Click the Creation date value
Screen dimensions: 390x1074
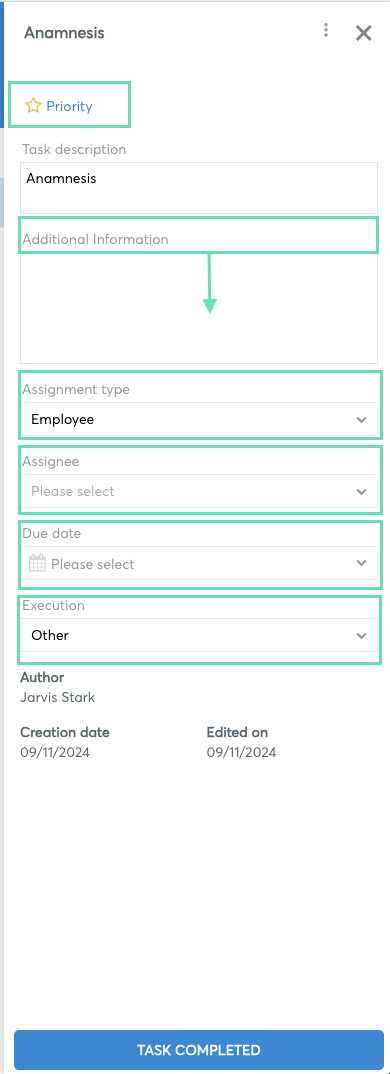click(55, 753)
